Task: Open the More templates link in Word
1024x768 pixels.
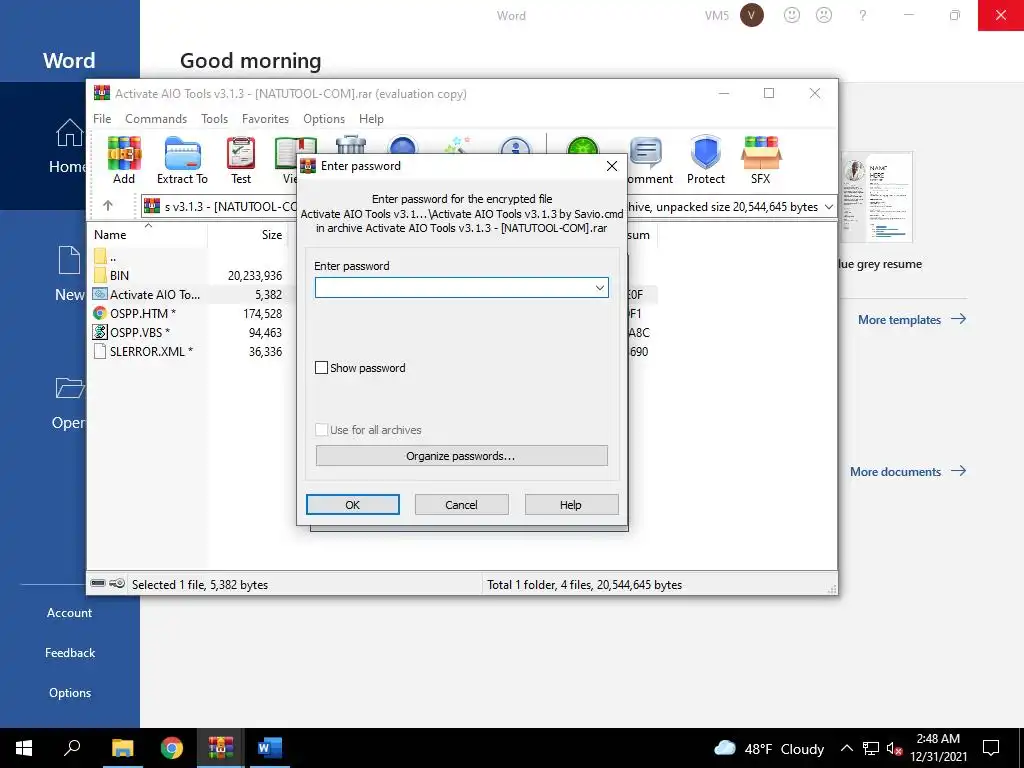Action: click(x=912, y=319)
